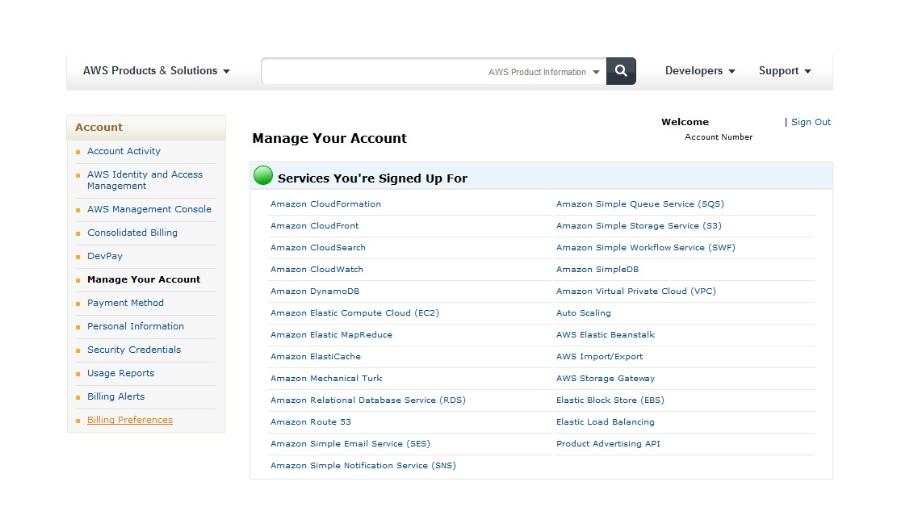
Task: Open Product Advertising API link
Action: [608, 444]
